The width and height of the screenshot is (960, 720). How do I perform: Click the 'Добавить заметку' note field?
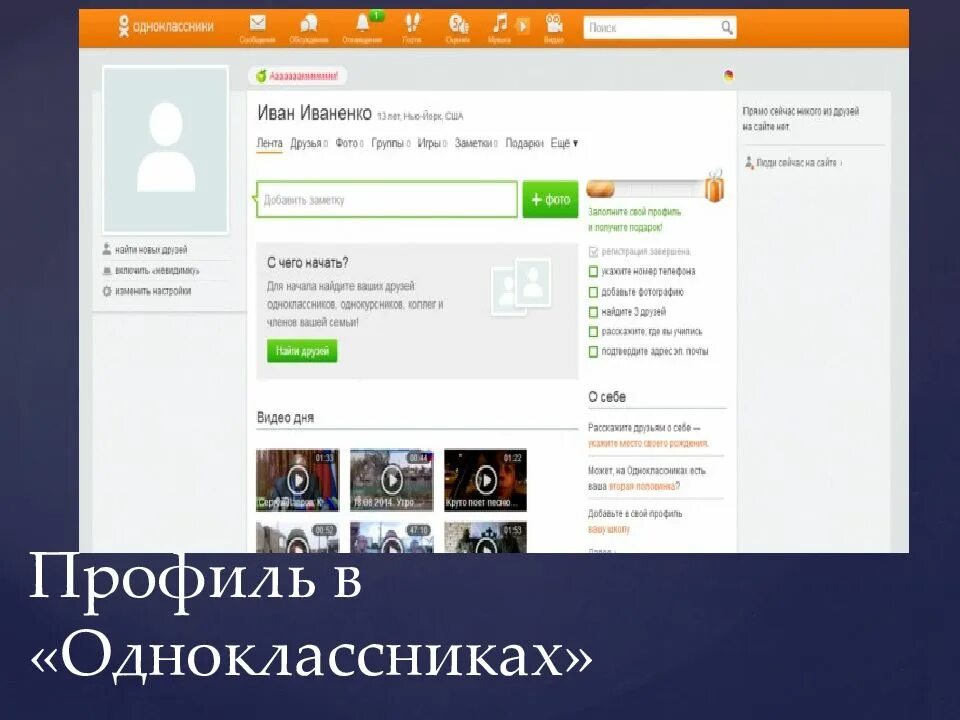pos(387,200)
